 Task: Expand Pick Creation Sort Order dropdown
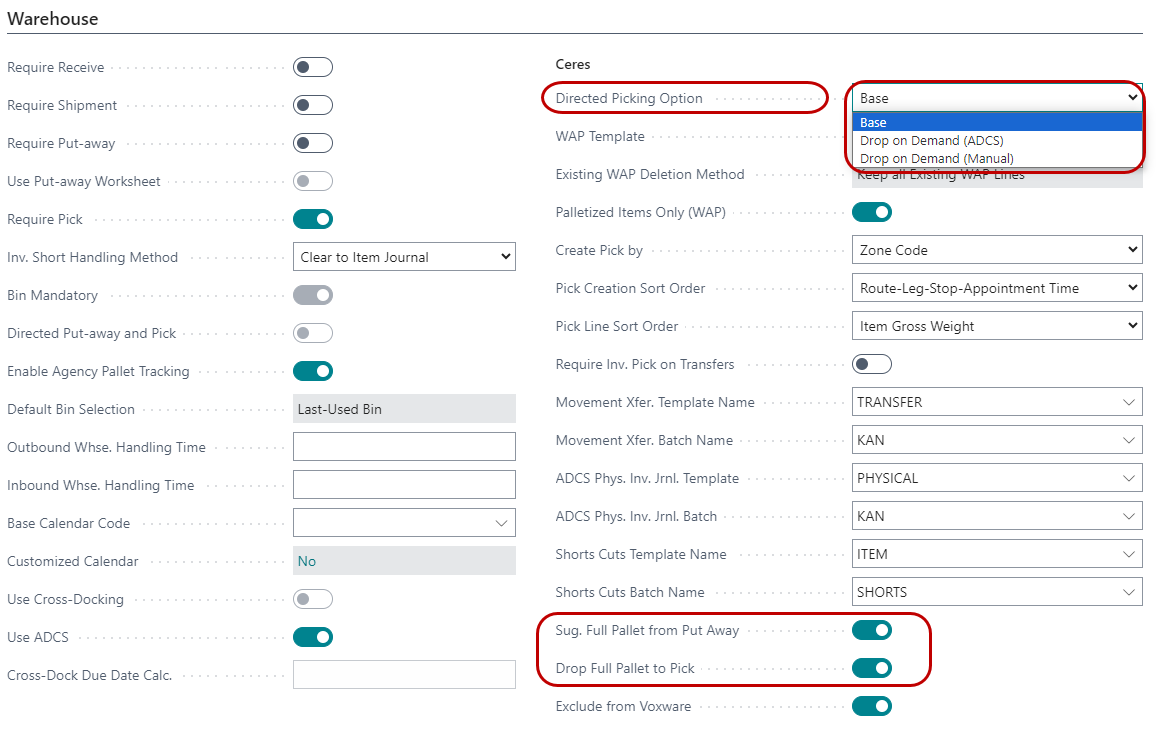[x=996, y=288]
